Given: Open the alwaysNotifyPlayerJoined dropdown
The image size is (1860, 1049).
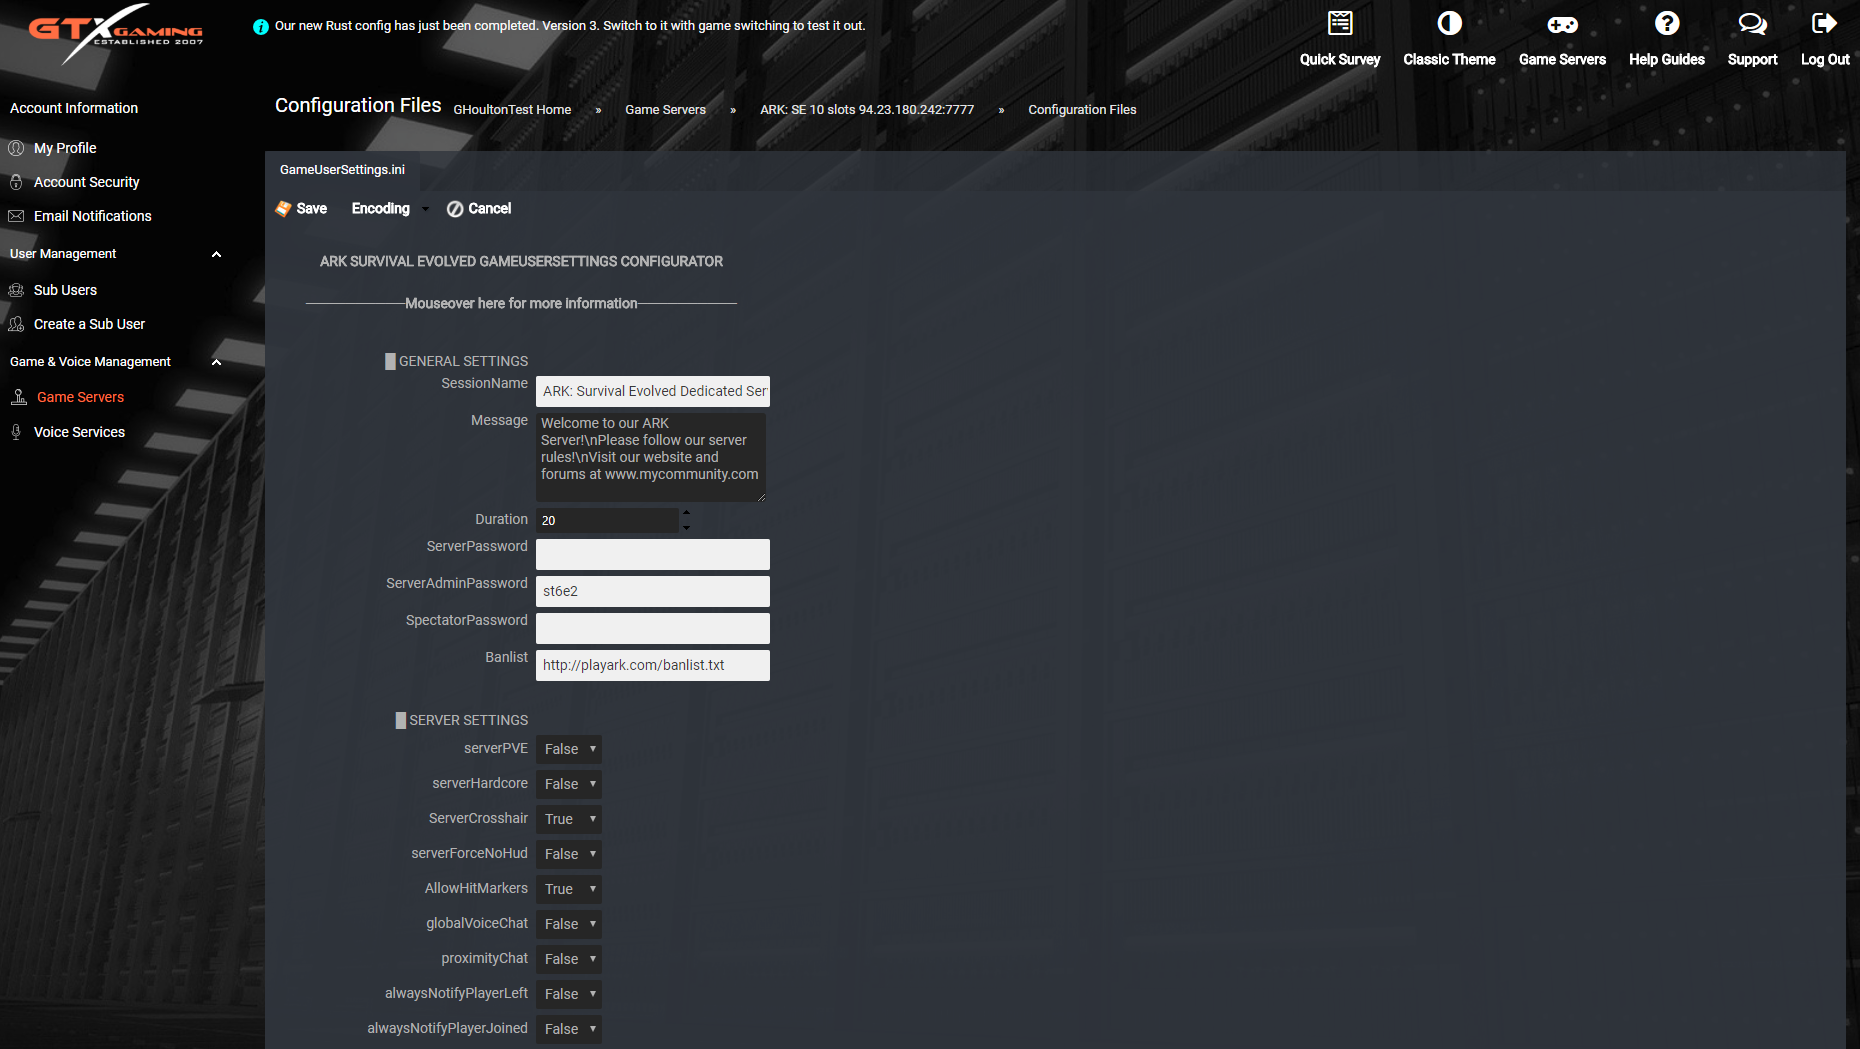Looking at the screenshot, I should click(x=569, y=1029).
